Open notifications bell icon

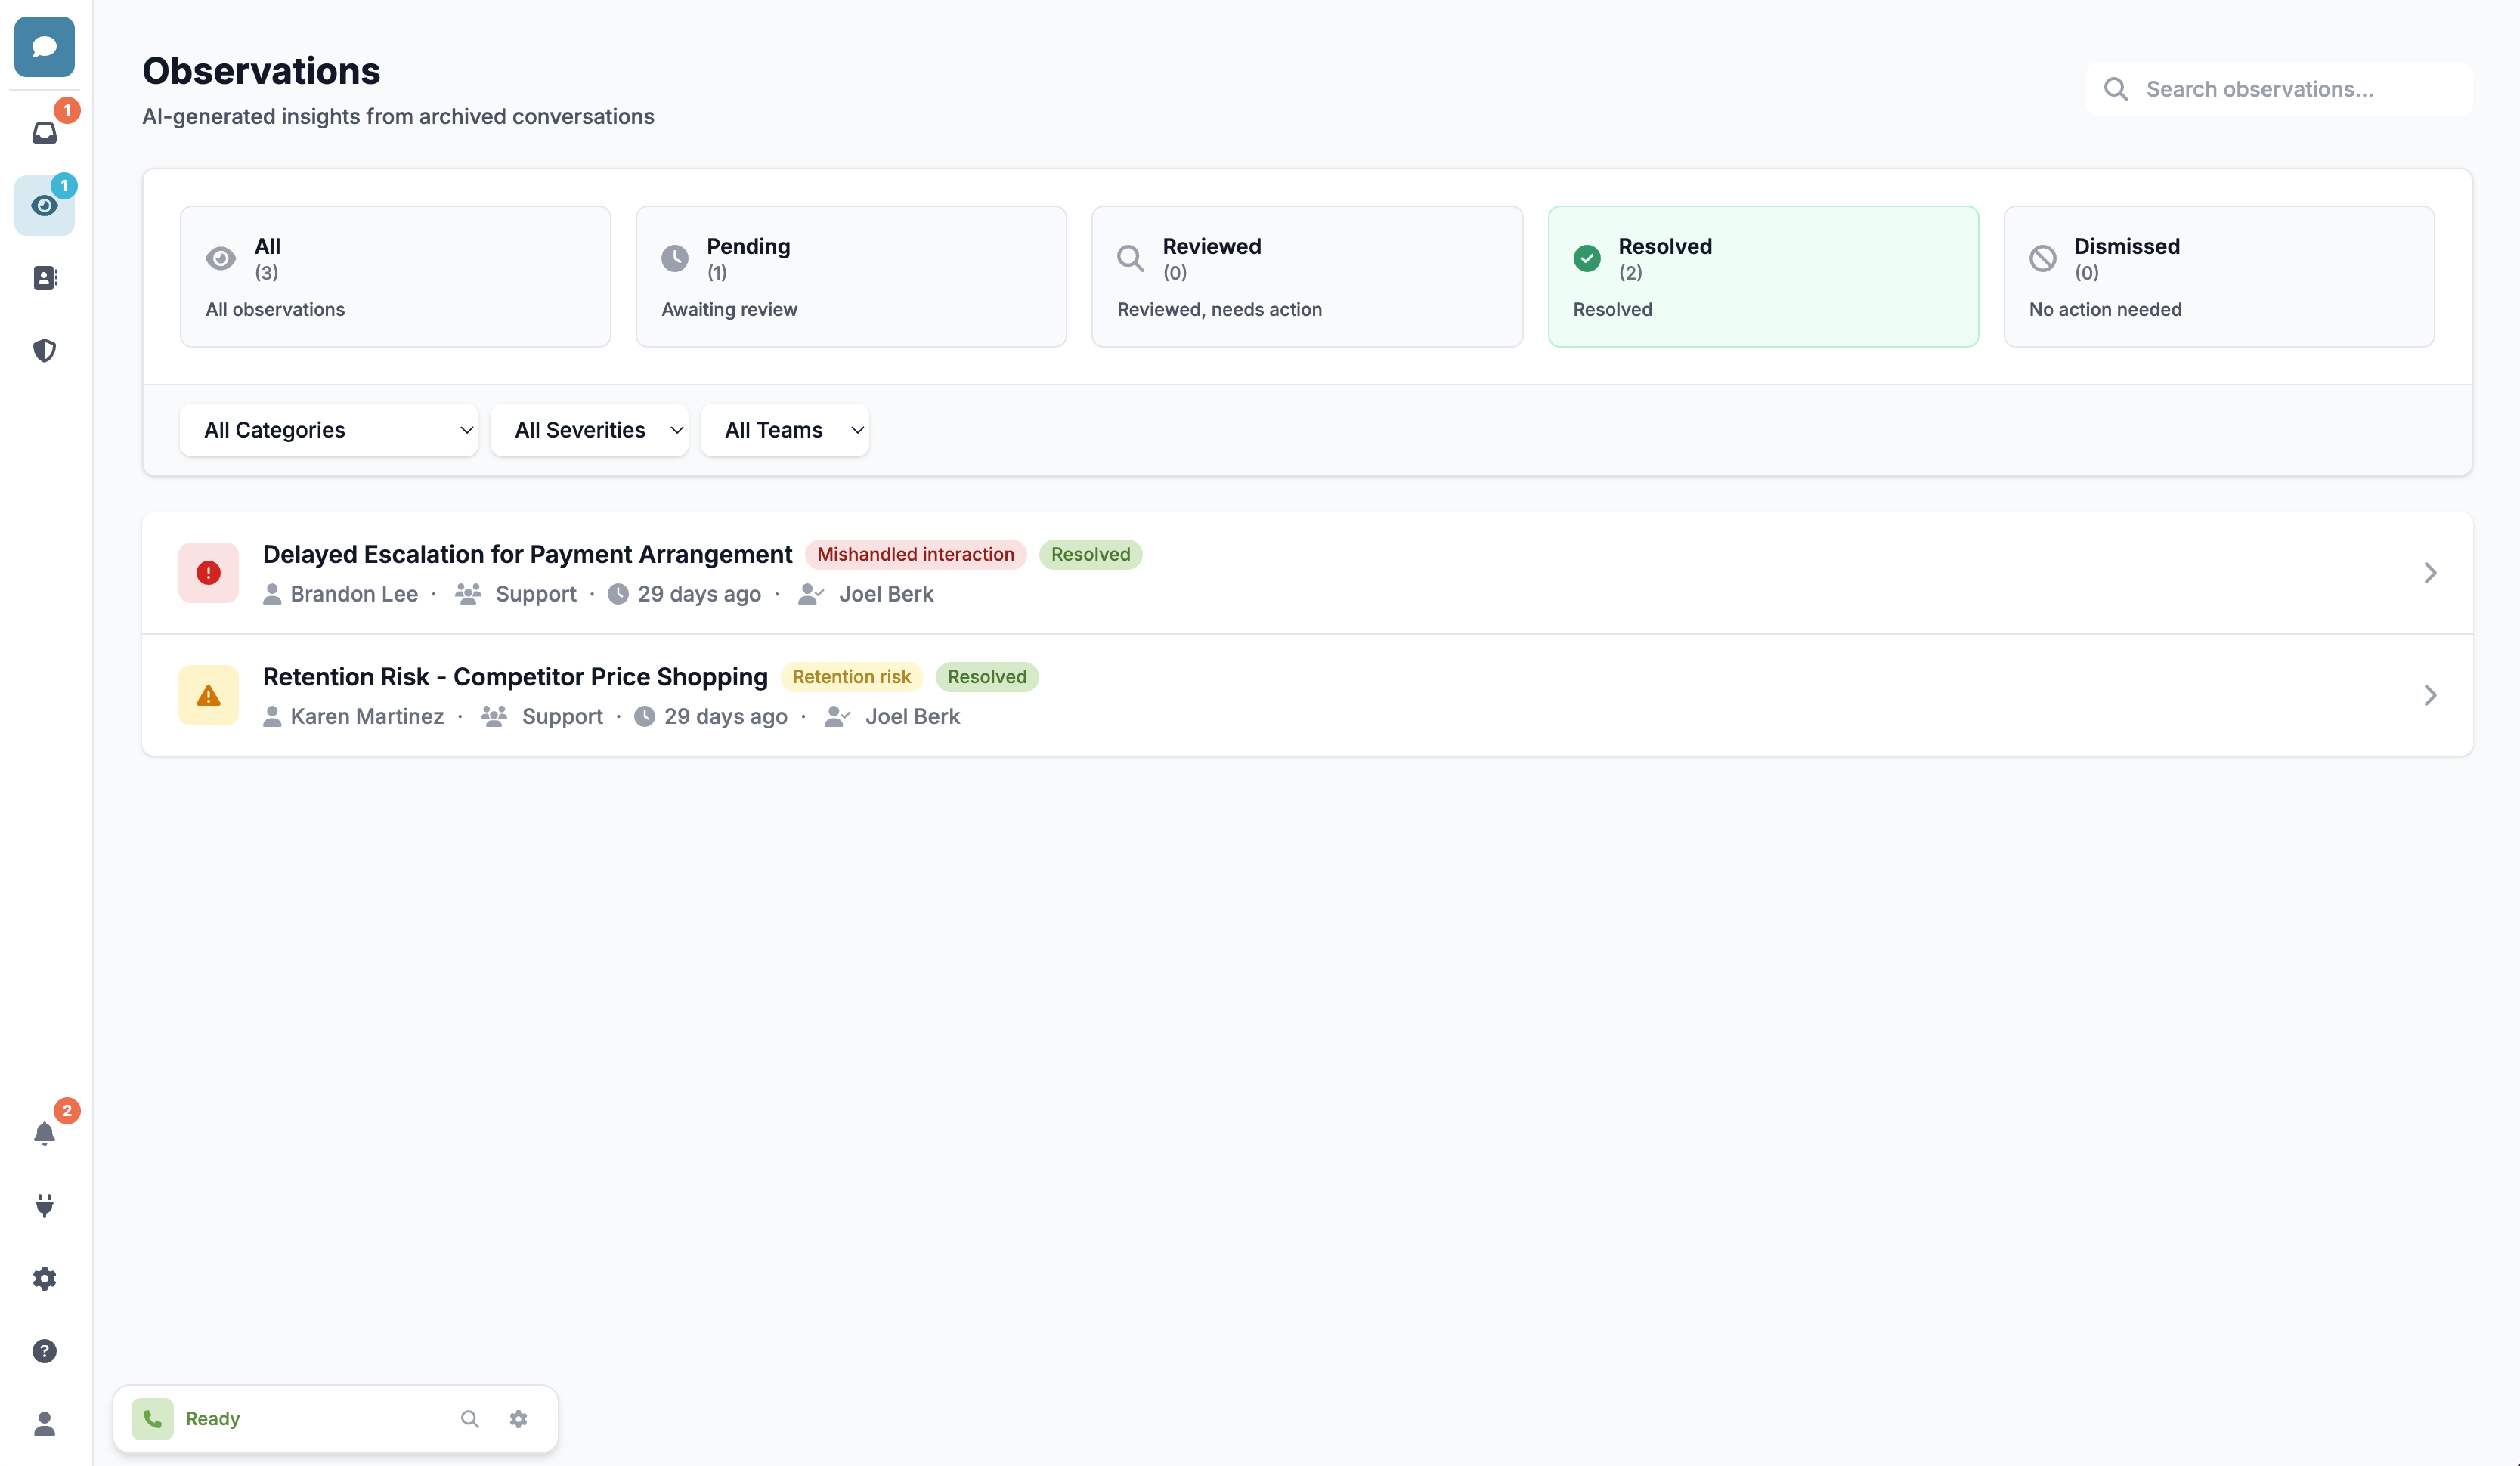coord(44,1133)
